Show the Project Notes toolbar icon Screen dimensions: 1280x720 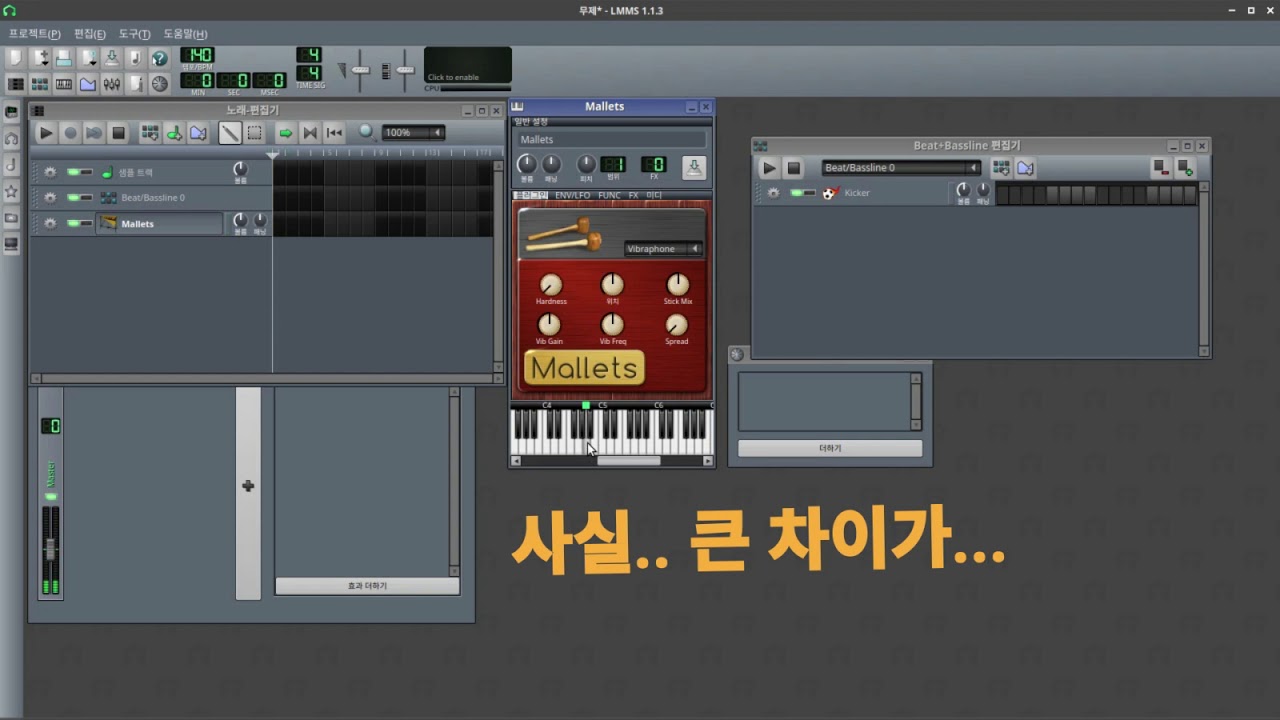pos(136,84)
